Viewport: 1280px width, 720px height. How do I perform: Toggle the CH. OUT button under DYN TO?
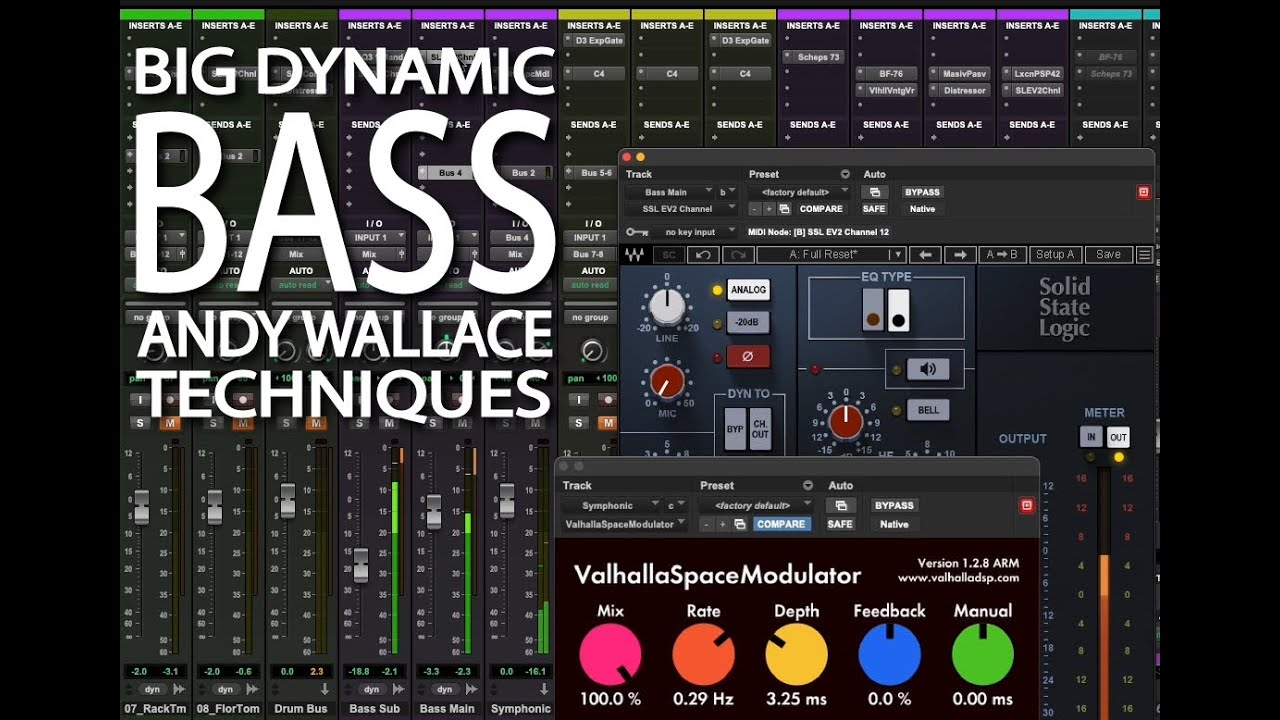[x=760, y=428]
